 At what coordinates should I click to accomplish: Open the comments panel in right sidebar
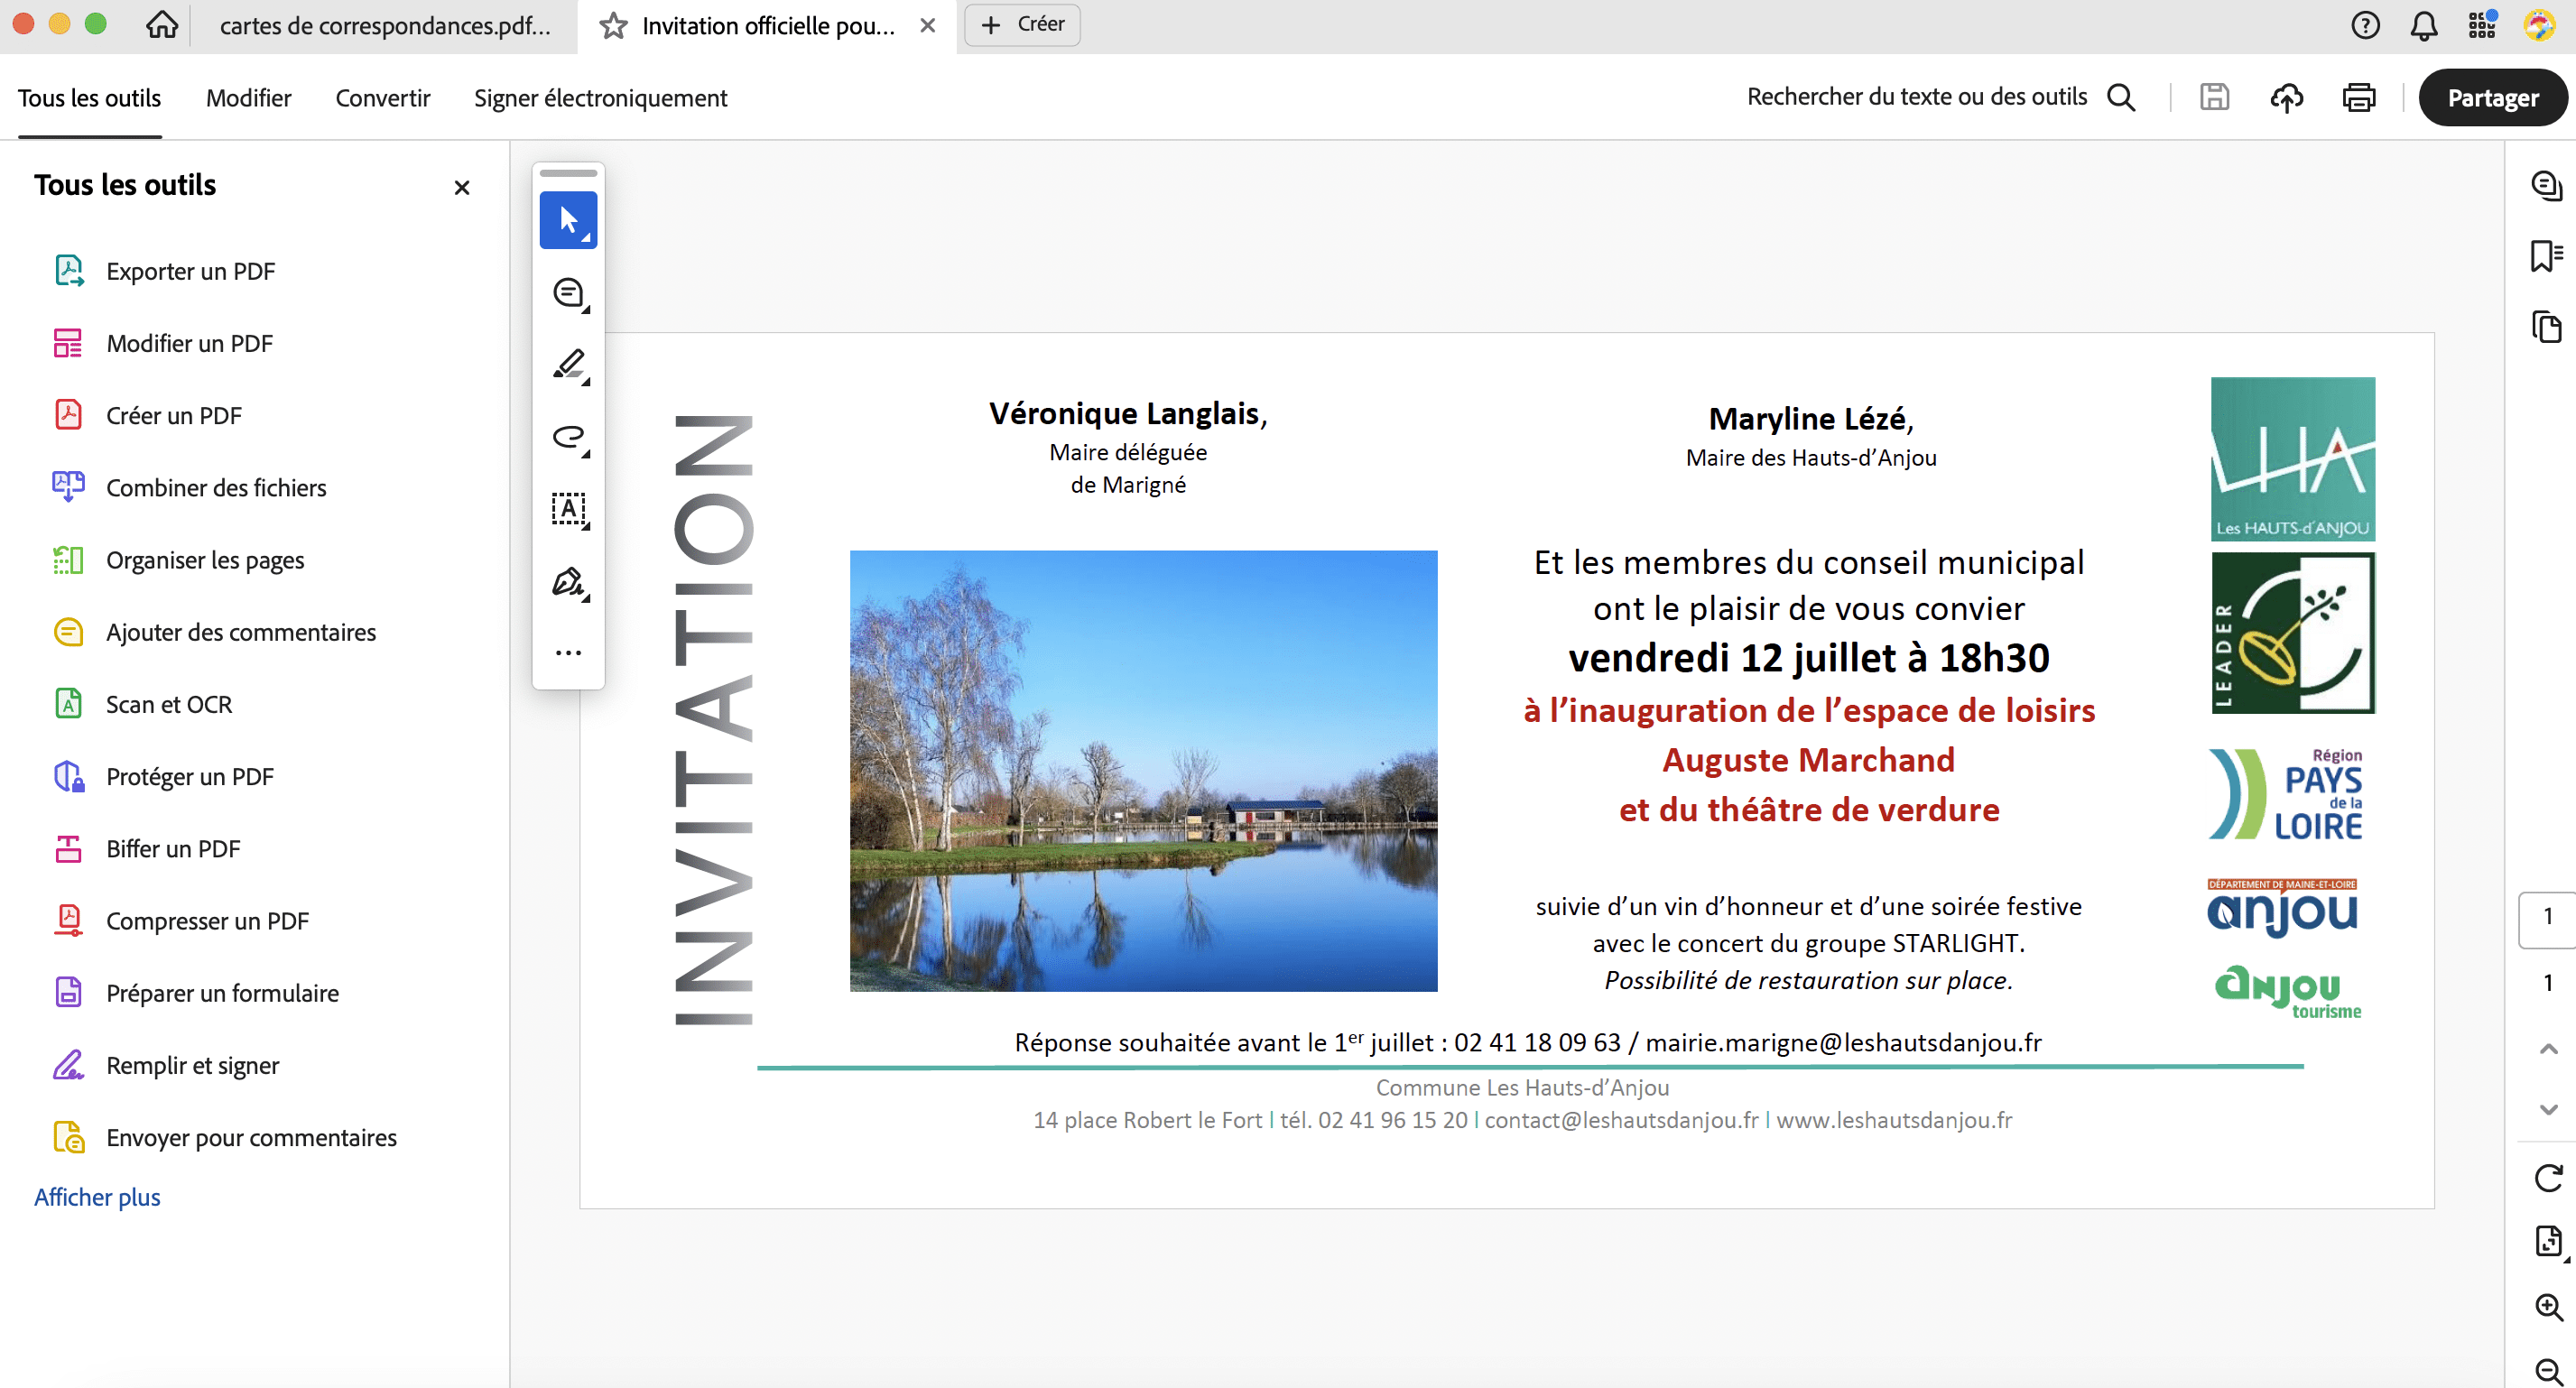tap(2546, 185)
